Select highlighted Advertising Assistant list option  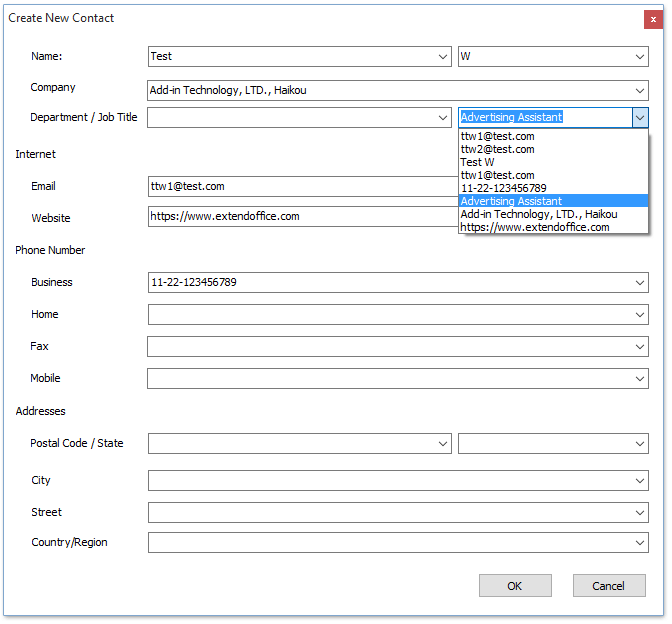point(511,201)
